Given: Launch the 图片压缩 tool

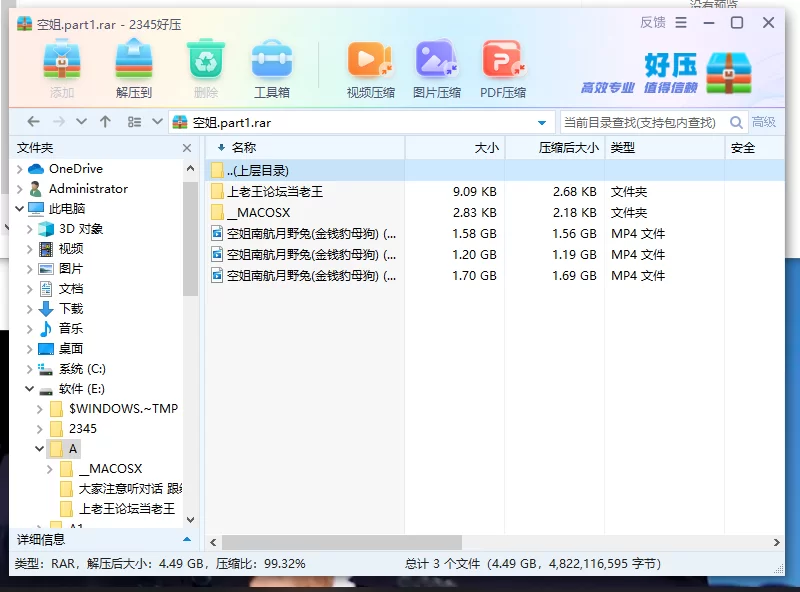Looking at the screenshot, I should coord(437,59).
